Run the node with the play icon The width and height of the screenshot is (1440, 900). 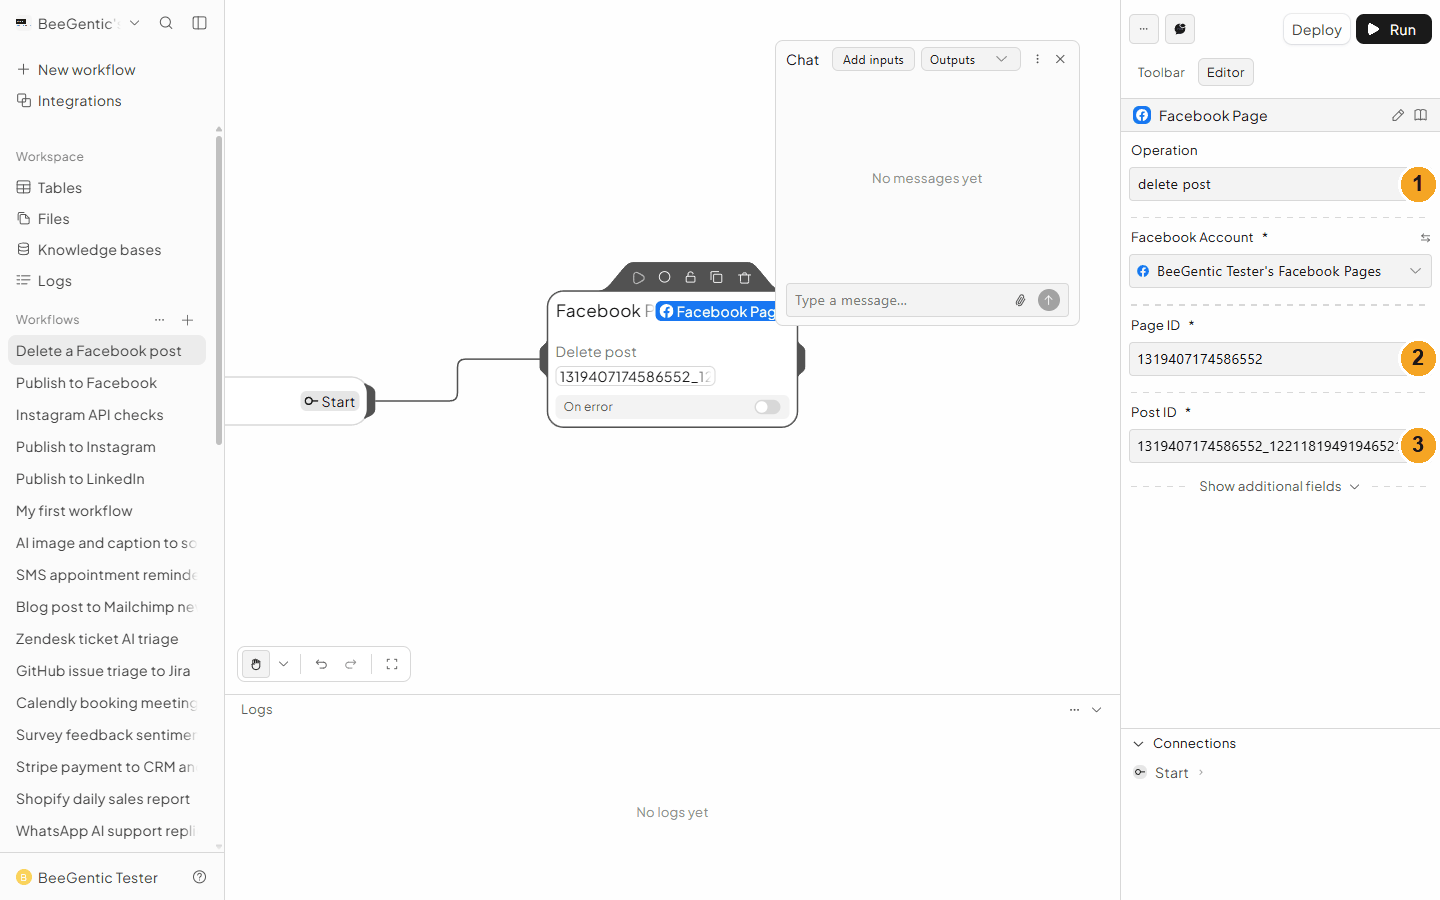638,277
